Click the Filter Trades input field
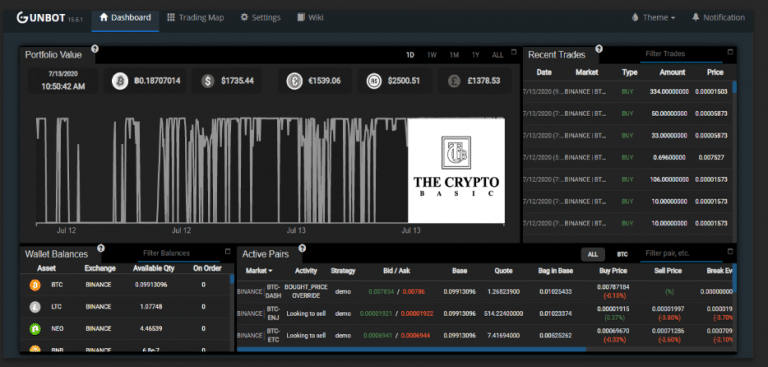 click(x=681, y=54)
